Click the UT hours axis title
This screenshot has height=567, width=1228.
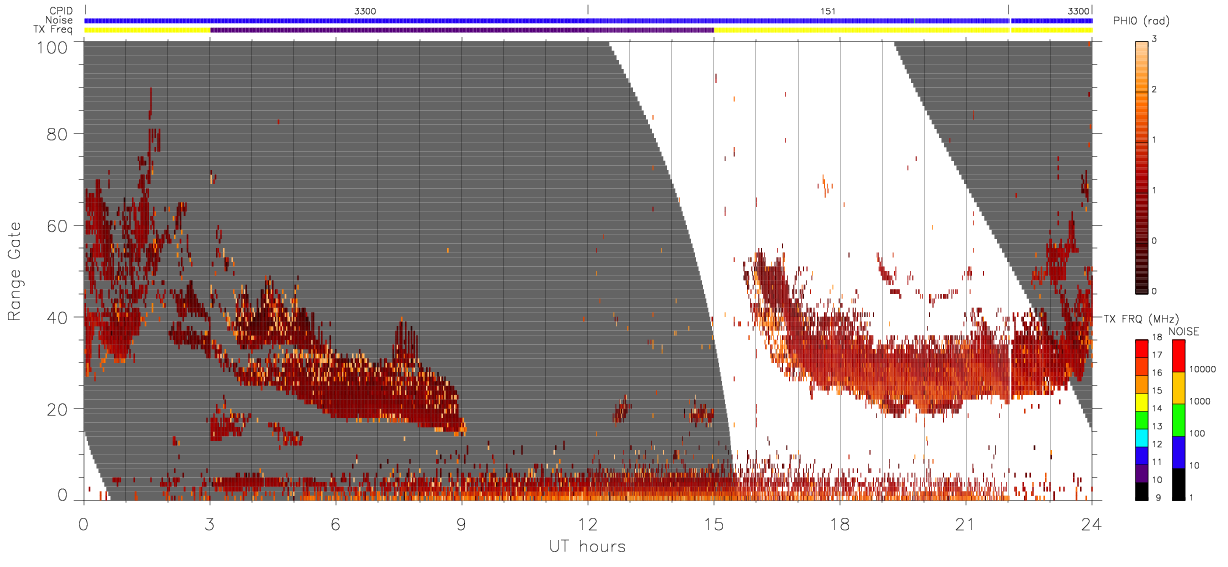pyautogui.click(x=587, y=546)
